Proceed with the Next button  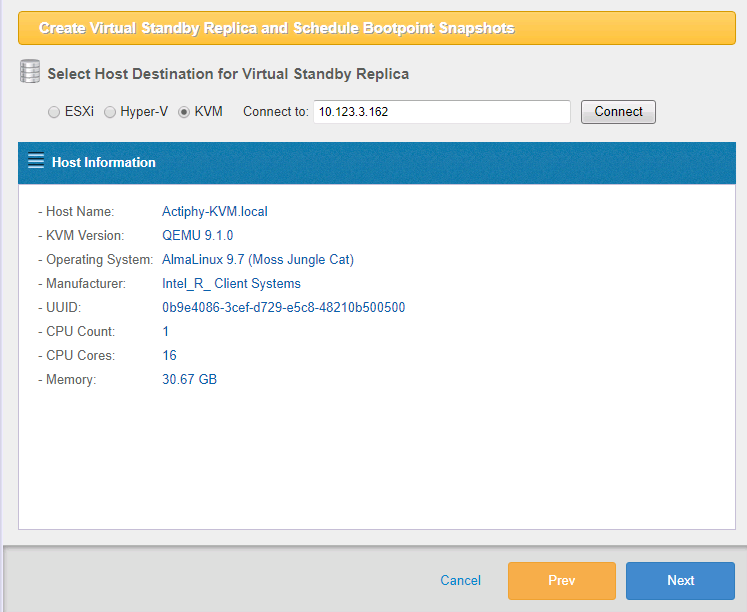(x=680, y=580)
